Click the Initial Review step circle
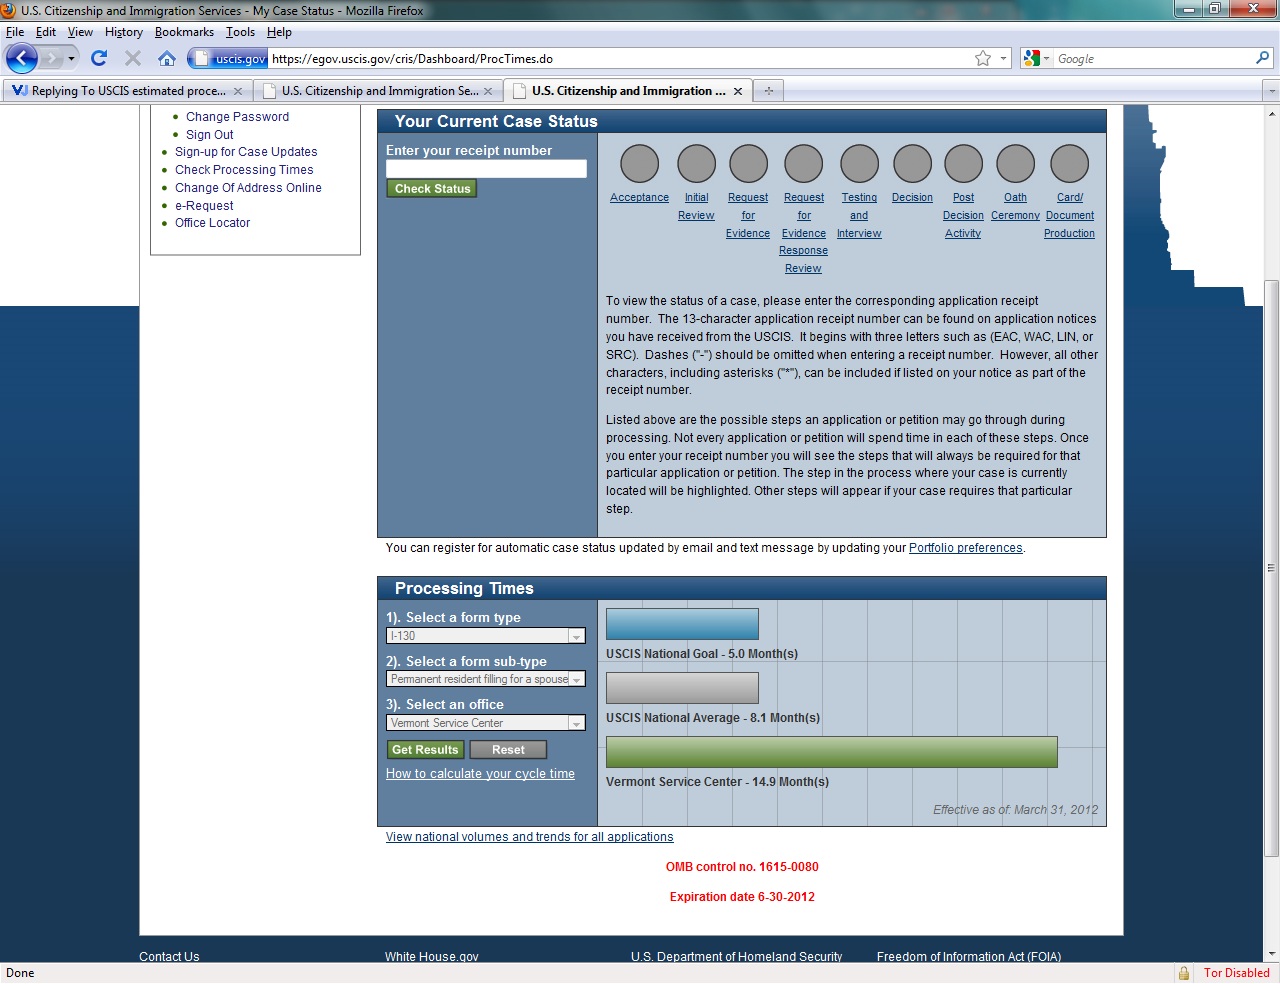Image resolution: width=1280 pixels, height=984 pixels. (696, 164)
